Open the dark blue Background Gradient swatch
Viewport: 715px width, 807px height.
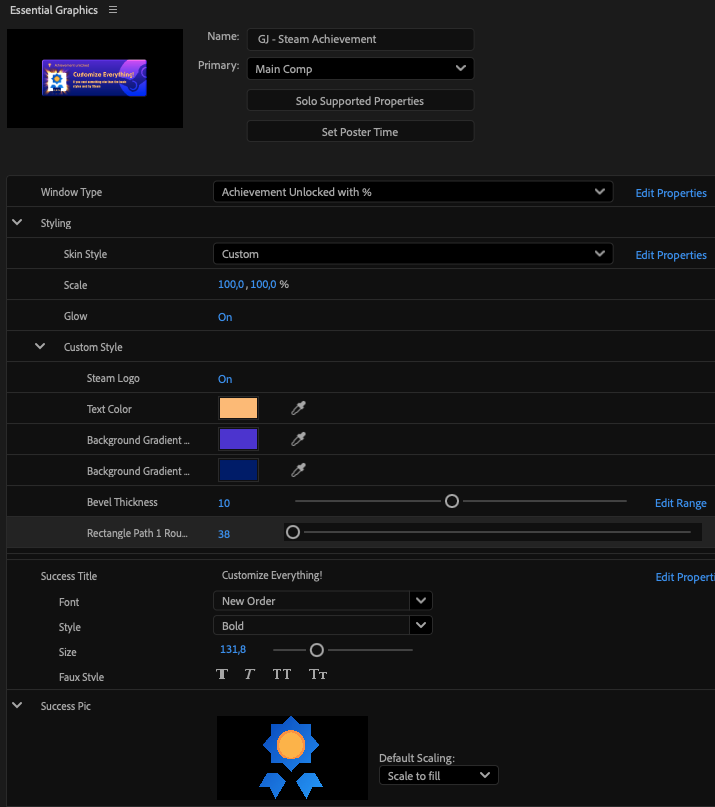point(238,470)
